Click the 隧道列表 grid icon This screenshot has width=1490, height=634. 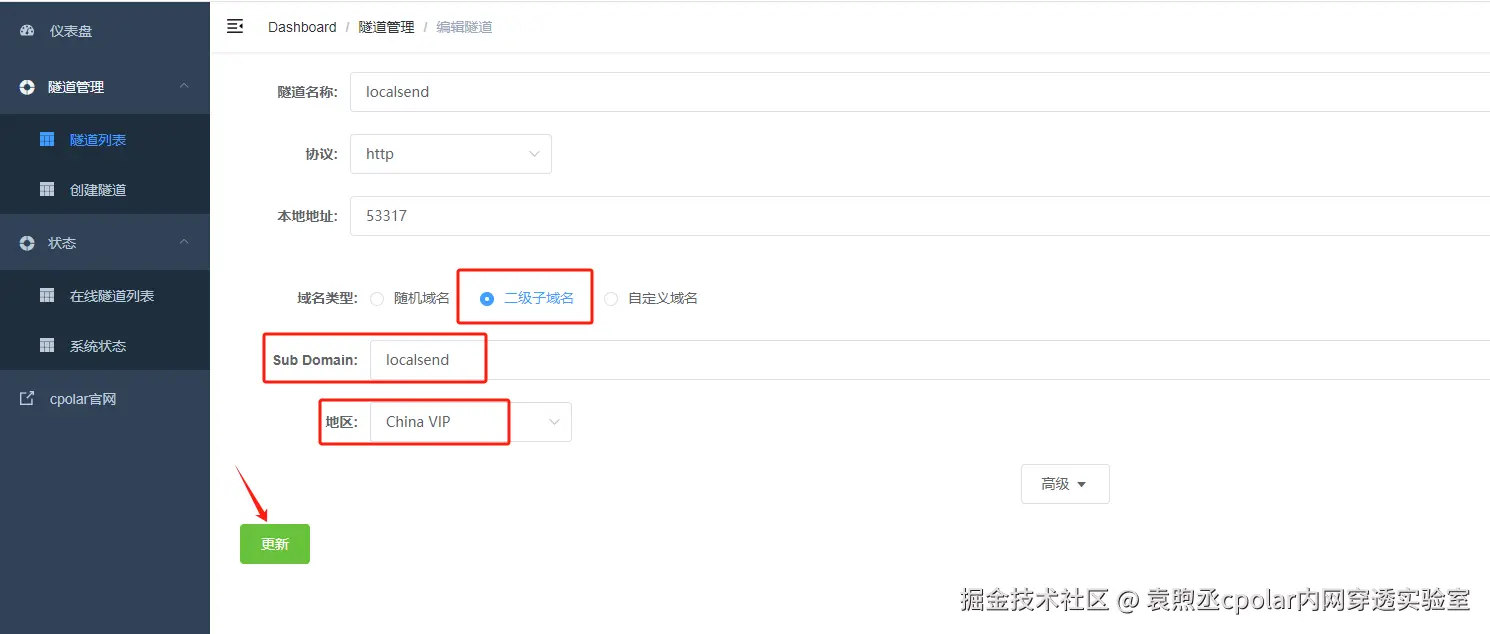tap(47, 140)
